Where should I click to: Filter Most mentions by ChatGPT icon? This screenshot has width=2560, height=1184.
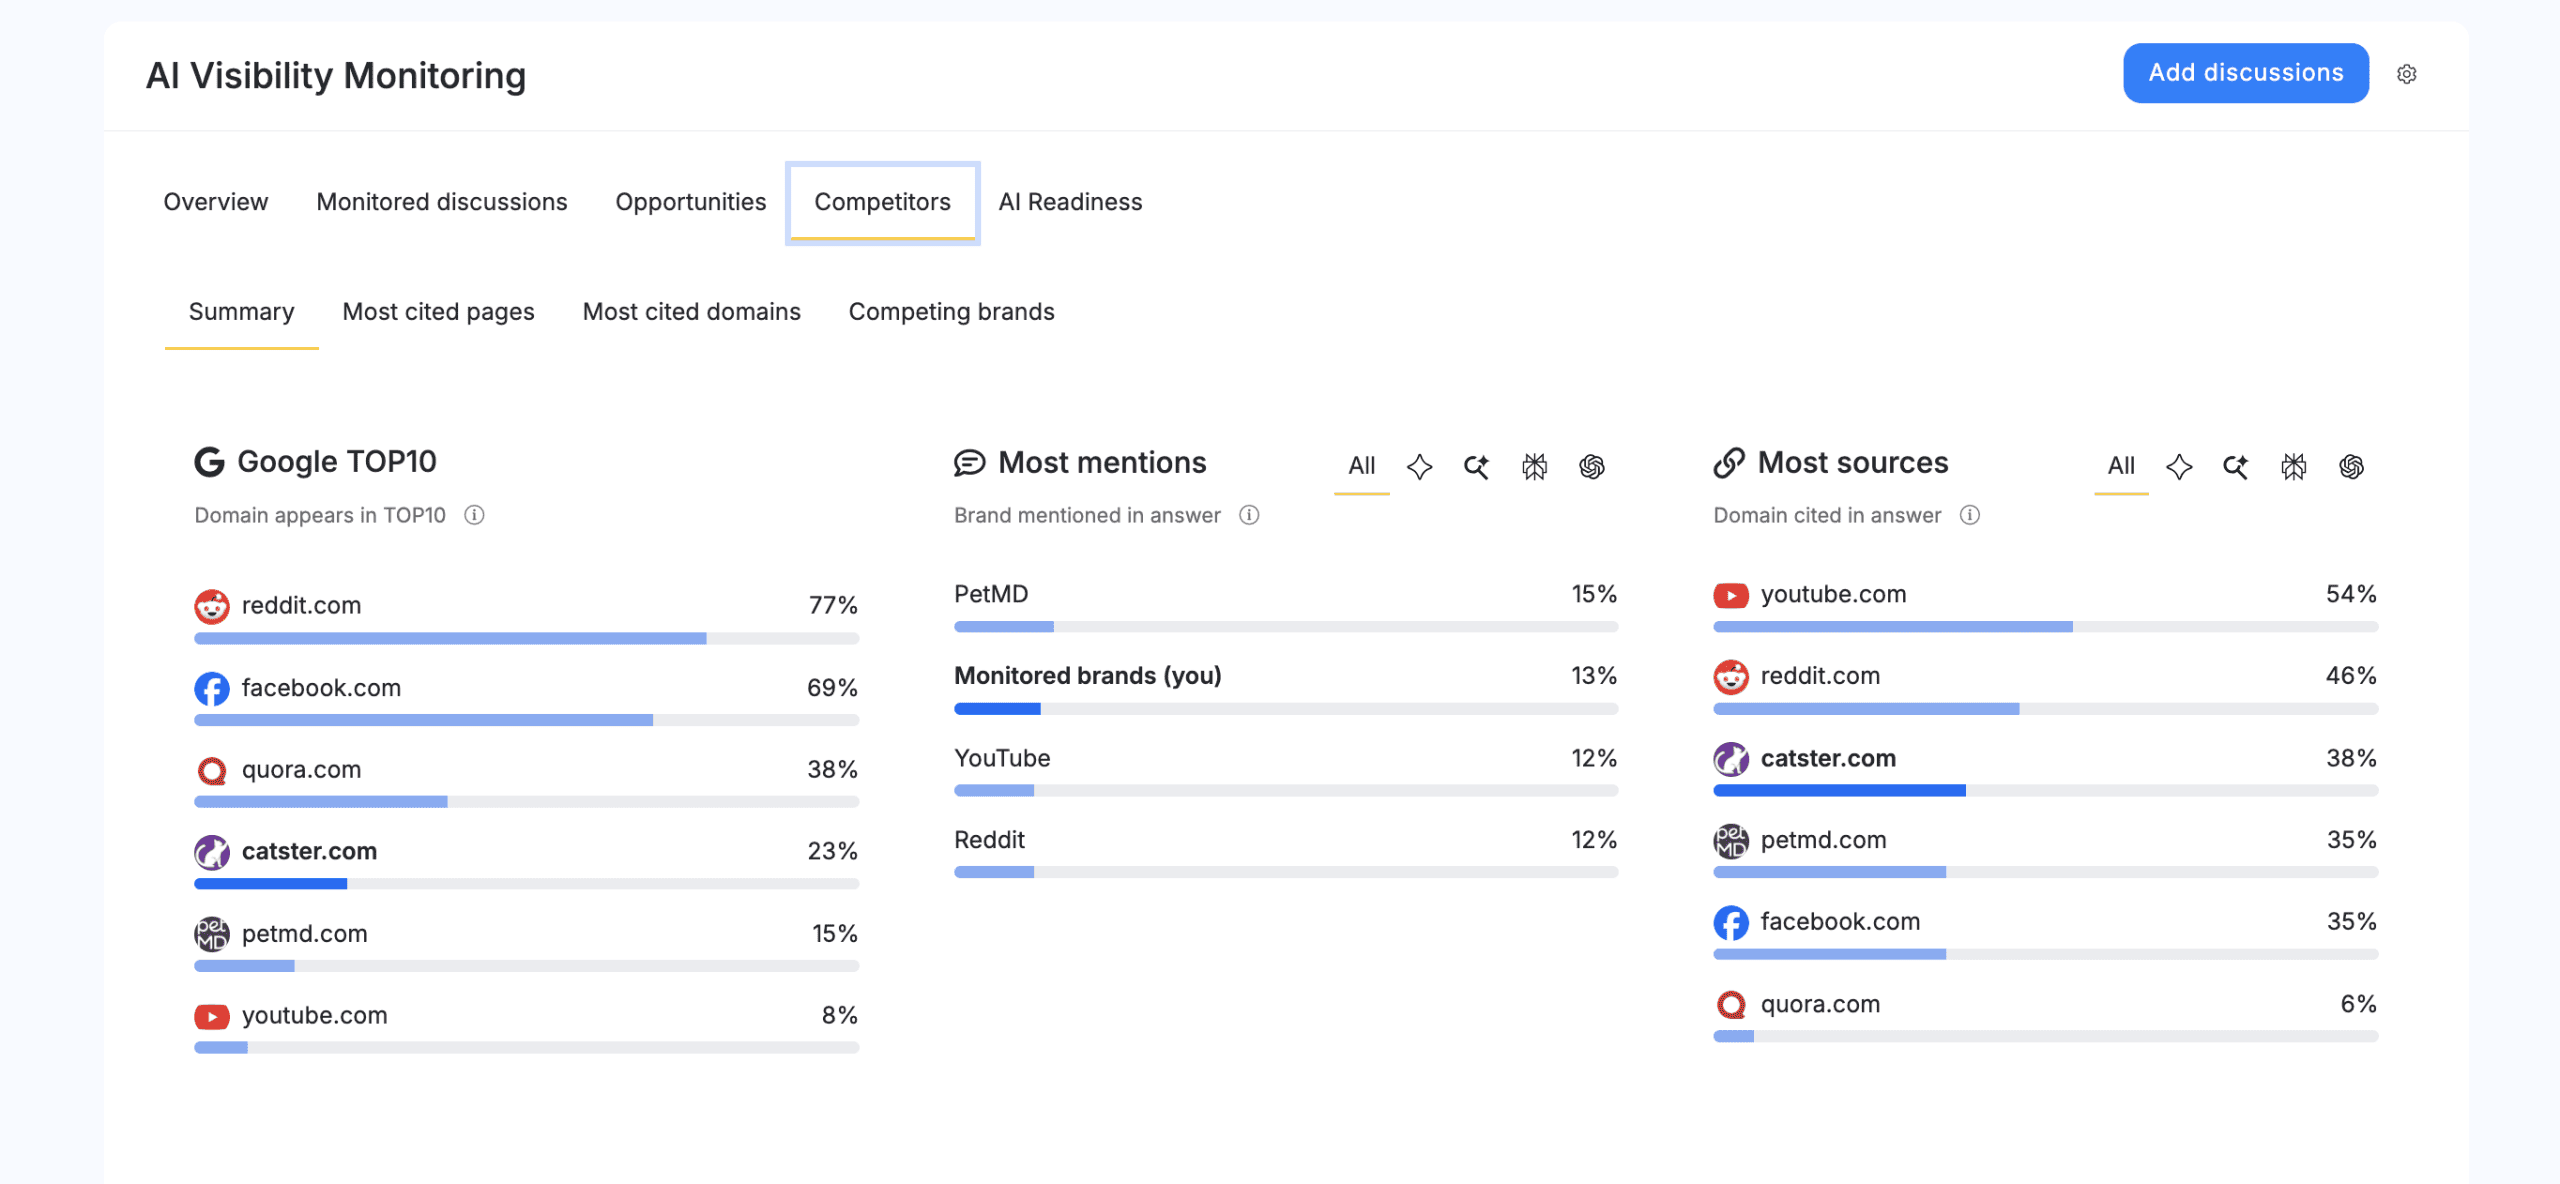pos(1592,467)
